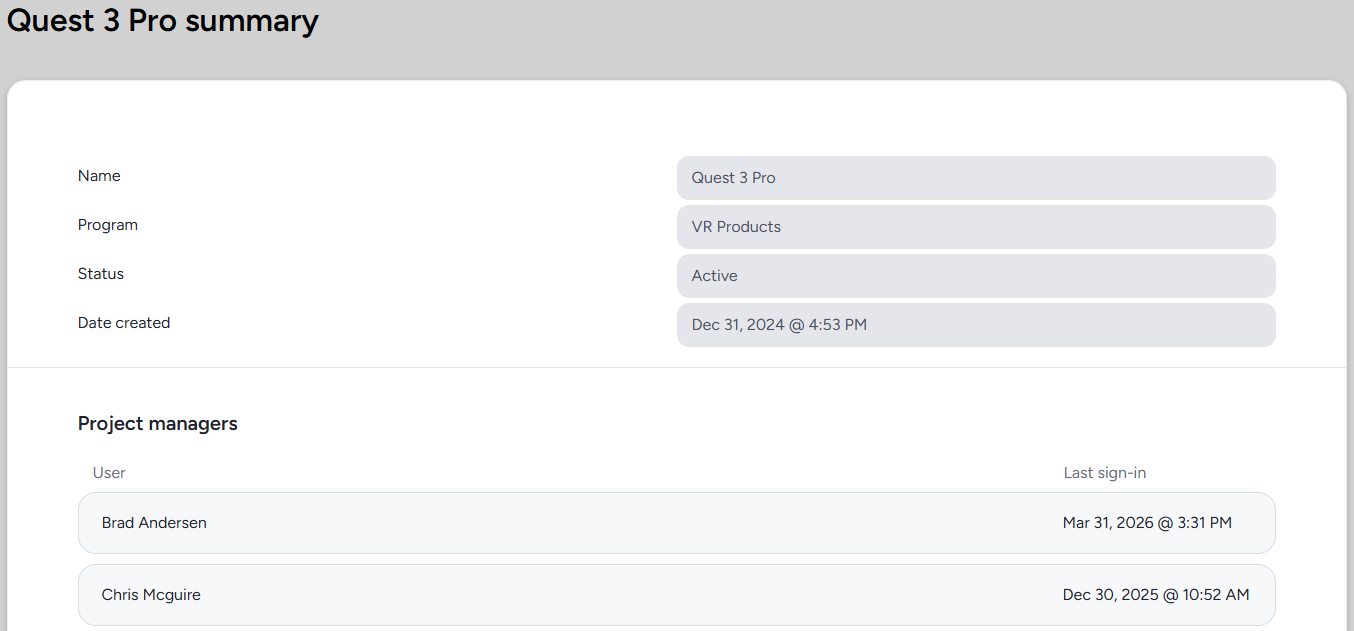This screenshot has height=631, width=1354.
Task: Click the divider line above Project managers
Action: [676, 368]
